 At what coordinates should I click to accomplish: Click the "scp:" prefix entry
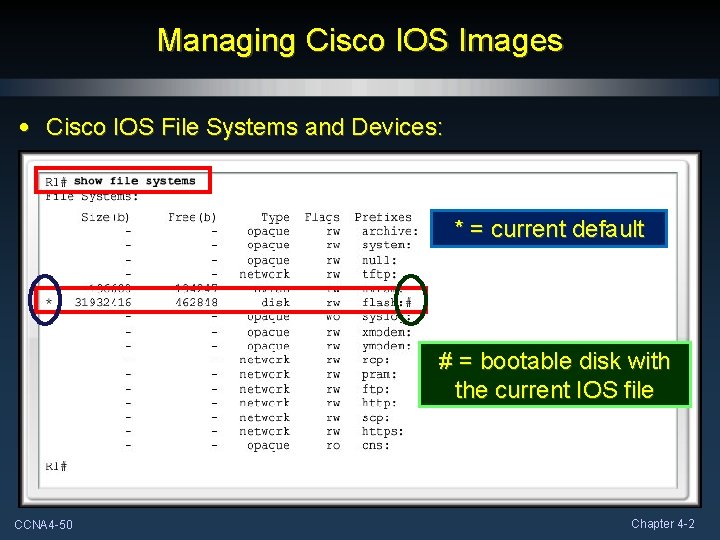pos(375,418)
